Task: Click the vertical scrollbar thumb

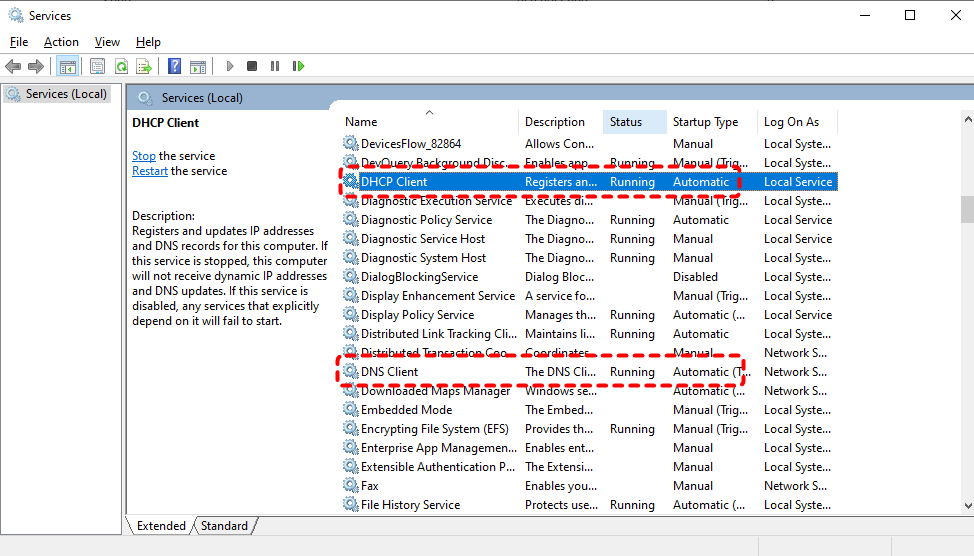Action: tap(966, 209)
